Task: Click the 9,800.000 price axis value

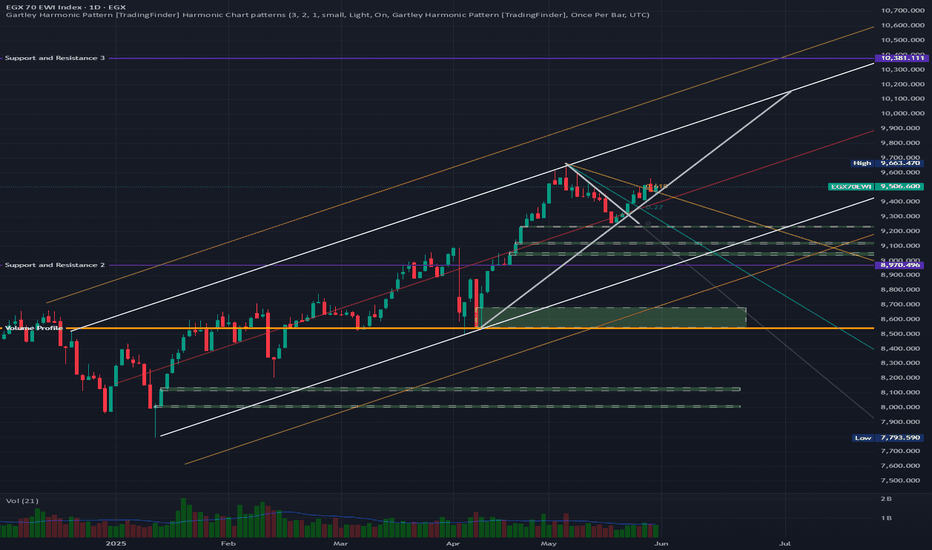Action: (902, 143)
